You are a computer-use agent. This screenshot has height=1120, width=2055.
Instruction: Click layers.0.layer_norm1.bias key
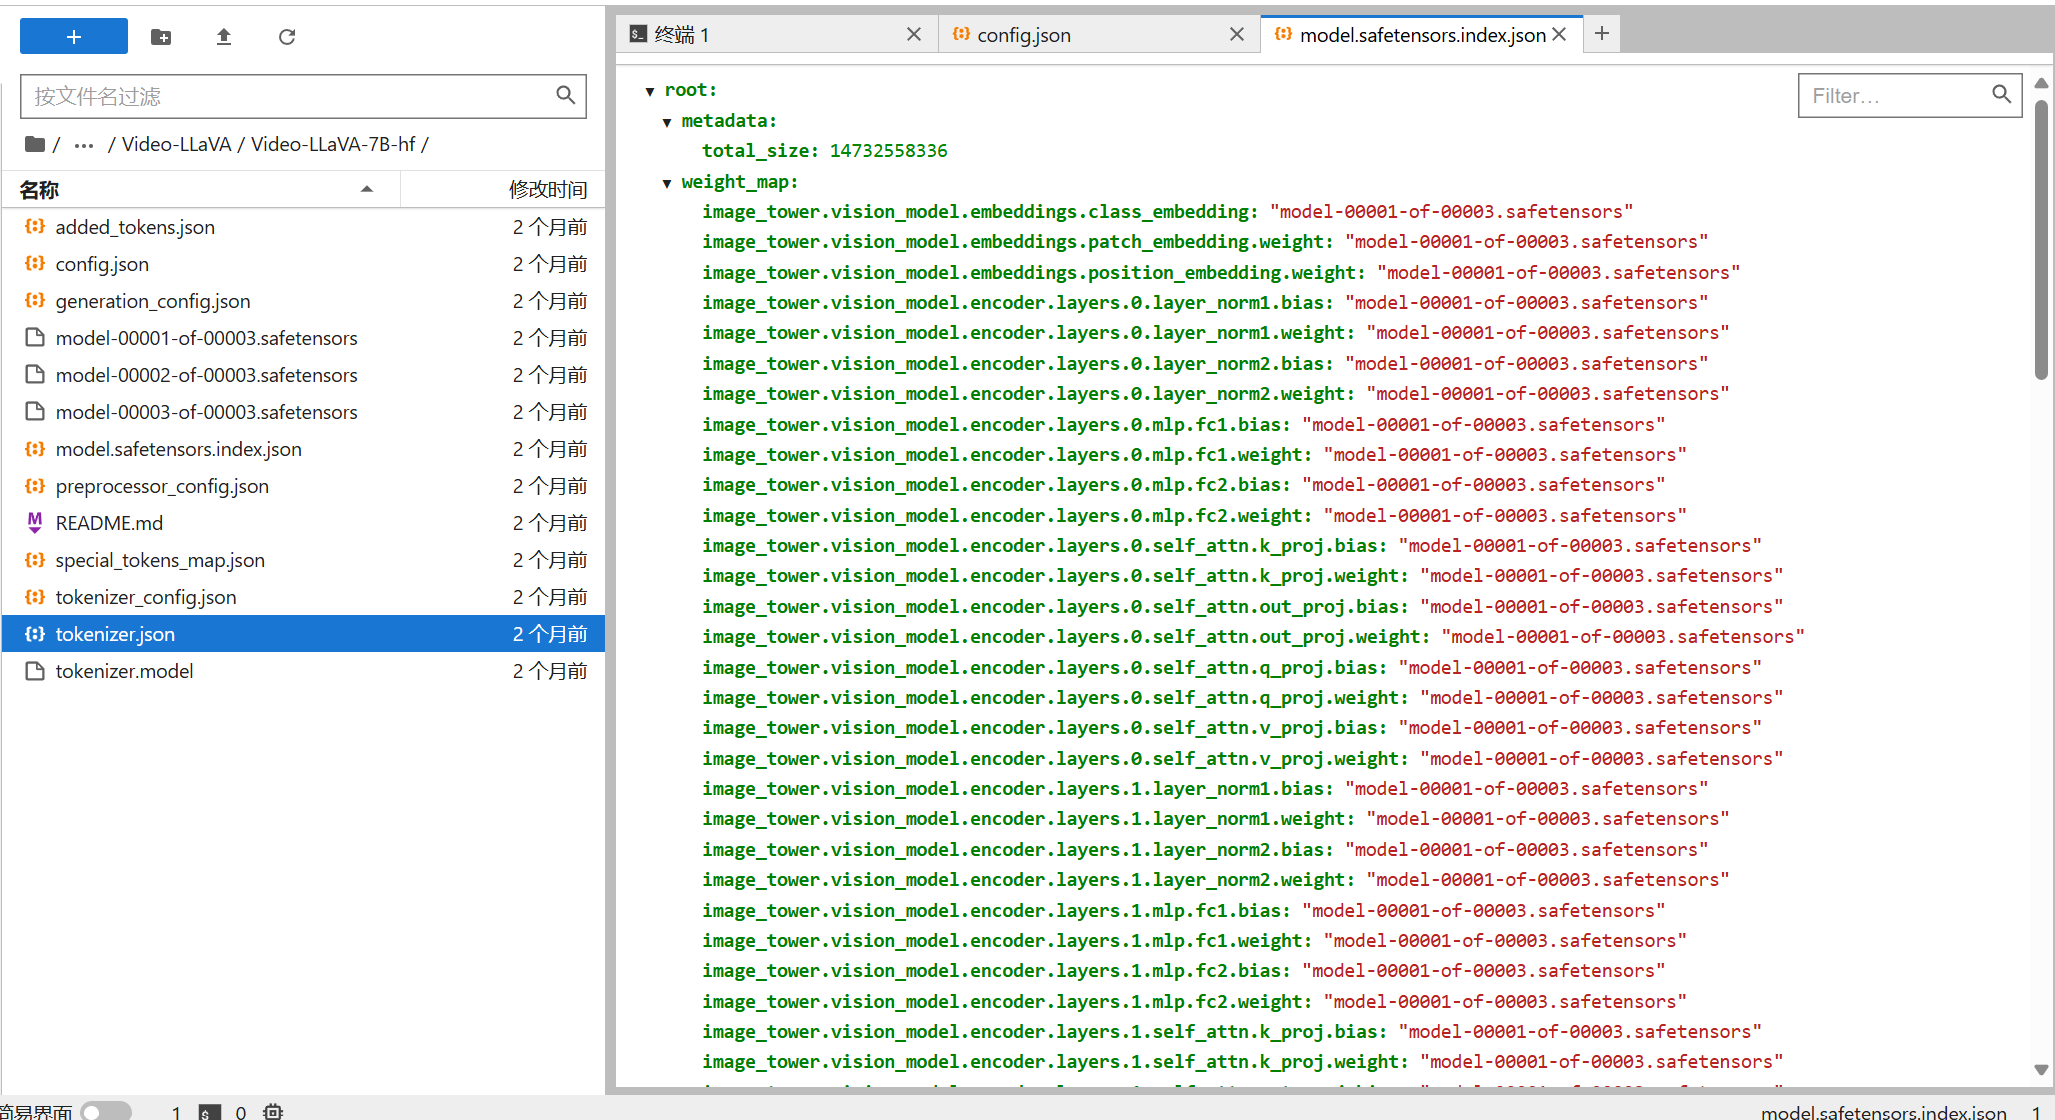tap(1018, 303)
